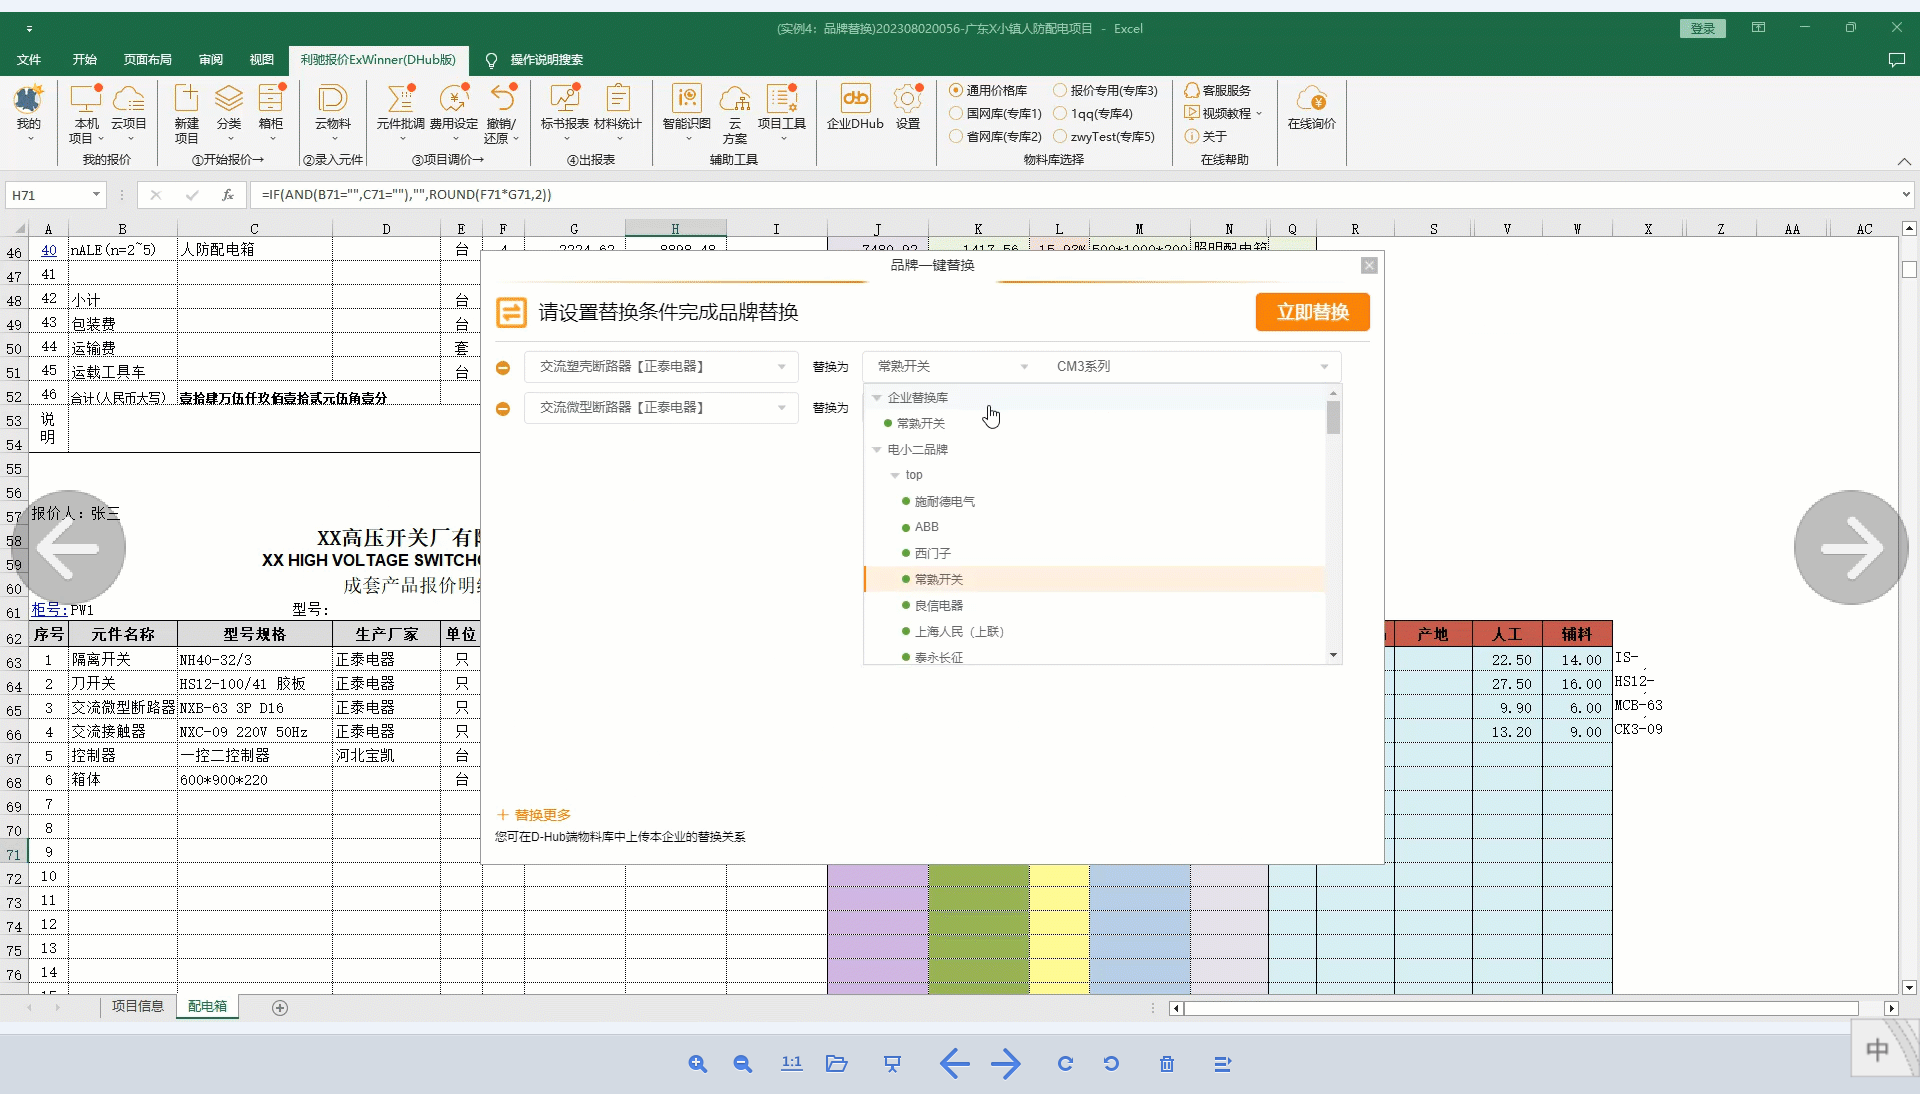Select 良信电器 in the brand list
This screenshot has height=1094, width=1920.
click(x=939, y=606)
